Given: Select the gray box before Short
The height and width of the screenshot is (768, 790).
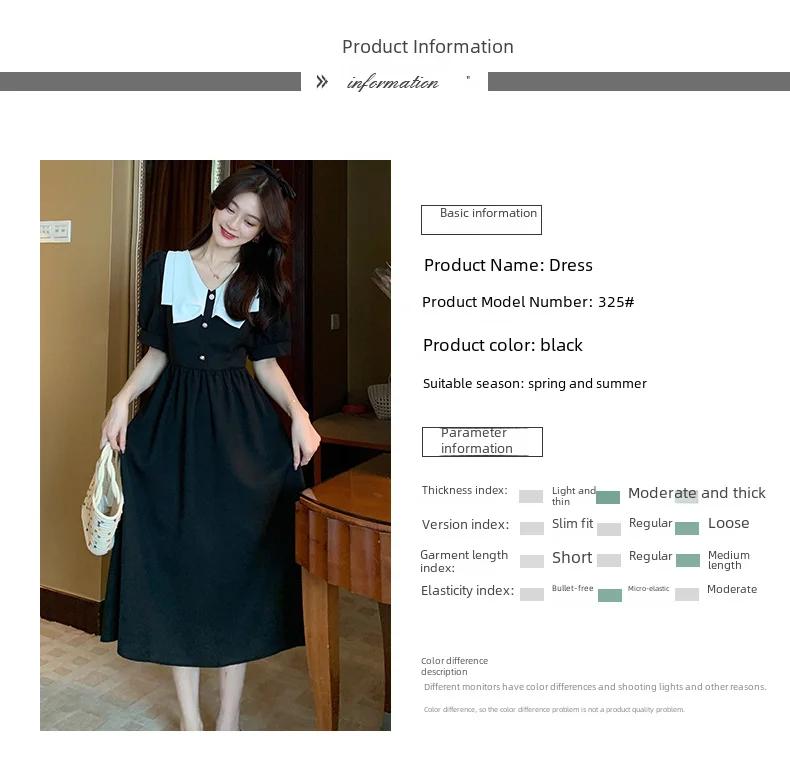Looking at the screenshot, I should click(x=532, y=561).
